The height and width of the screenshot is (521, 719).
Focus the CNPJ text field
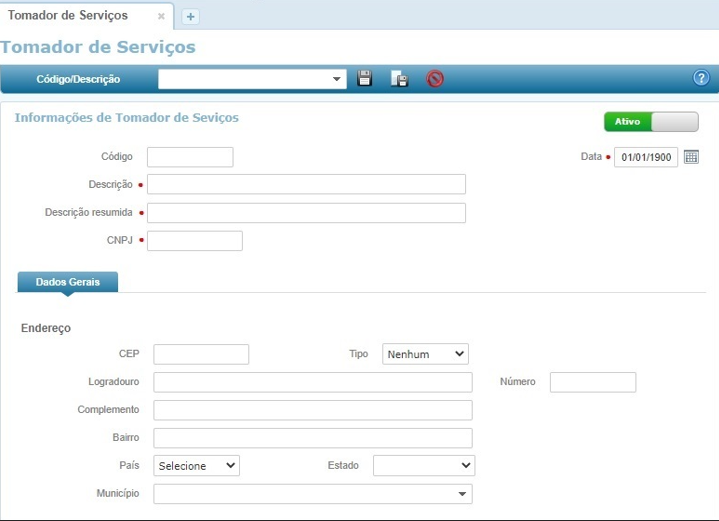(195, 241)
